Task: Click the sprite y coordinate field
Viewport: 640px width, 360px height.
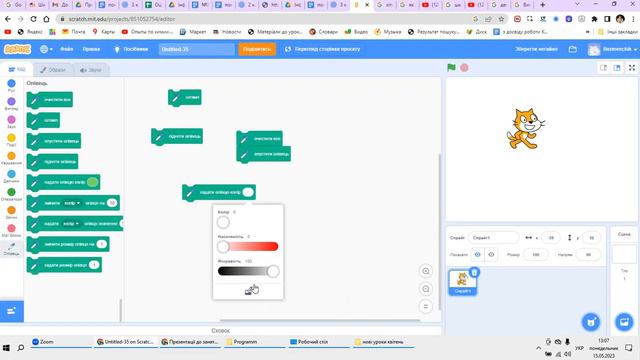Action: [x=591, y=238]
